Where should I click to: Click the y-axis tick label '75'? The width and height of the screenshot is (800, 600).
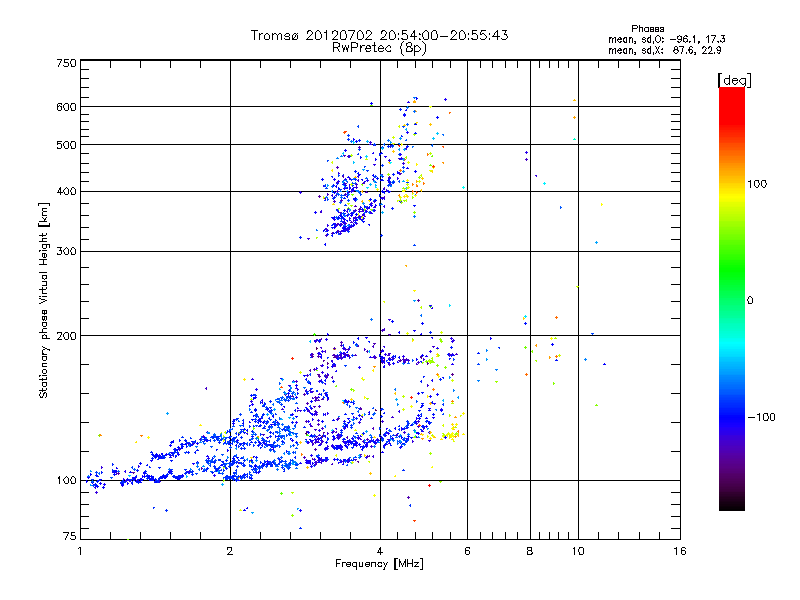[x=70, y=536]
